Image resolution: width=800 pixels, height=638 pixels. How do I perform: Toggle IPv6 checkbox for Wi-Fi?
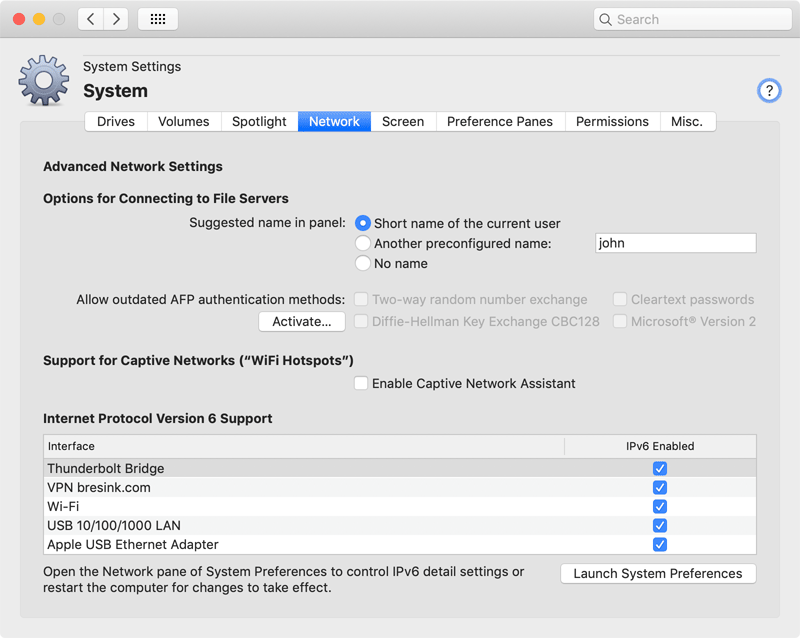660,506
